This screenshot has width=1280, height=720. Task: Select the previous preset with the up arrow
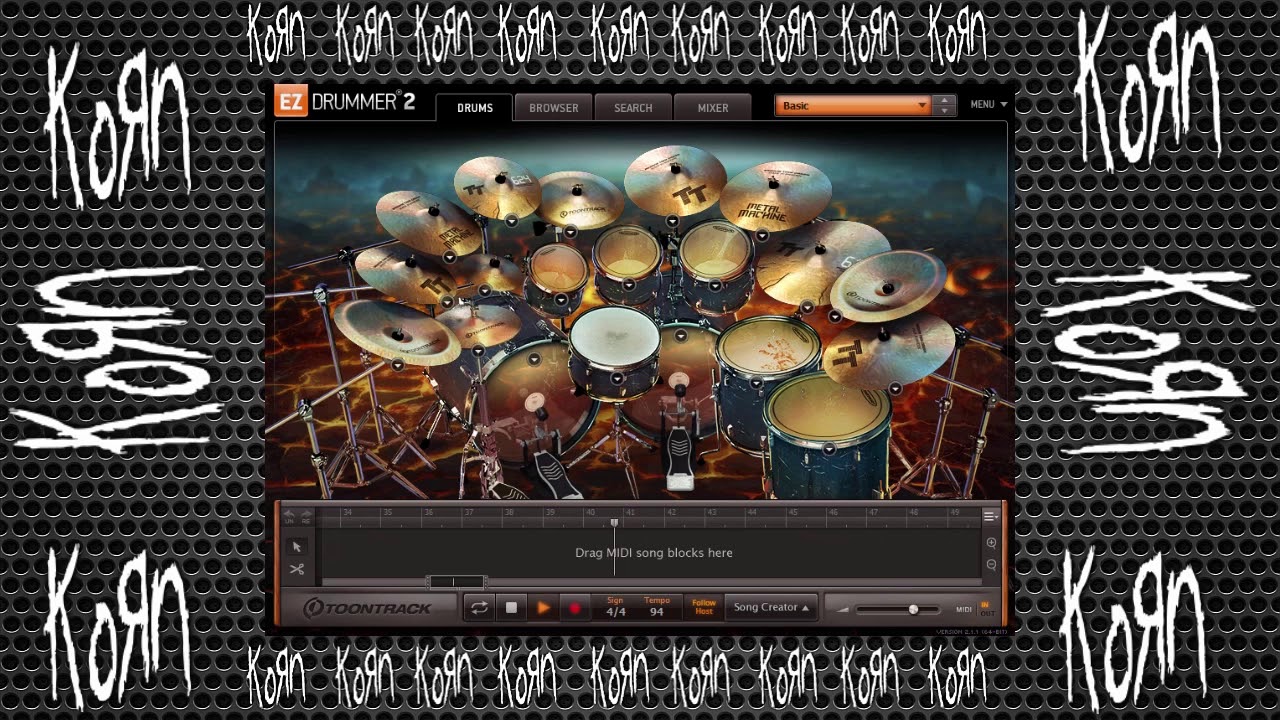point(945,100)
